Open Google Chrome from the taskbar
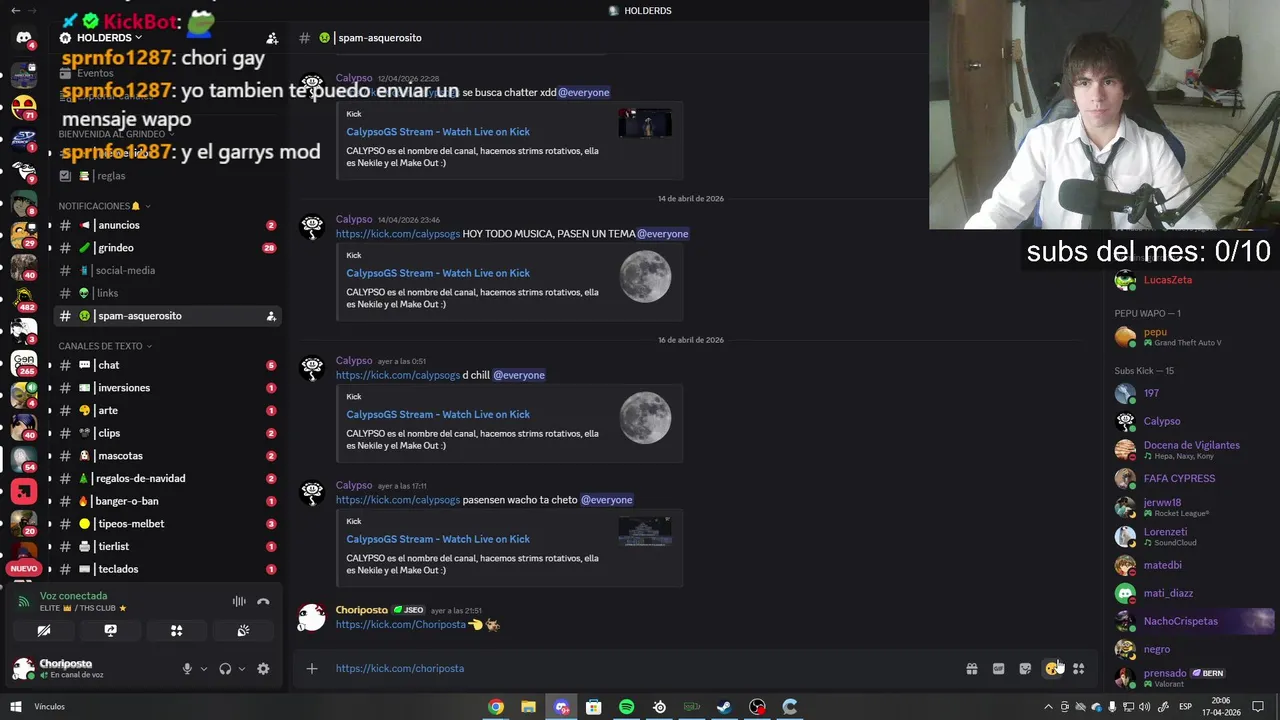This screenshot has height=720, width=1280. pos(496,707)
